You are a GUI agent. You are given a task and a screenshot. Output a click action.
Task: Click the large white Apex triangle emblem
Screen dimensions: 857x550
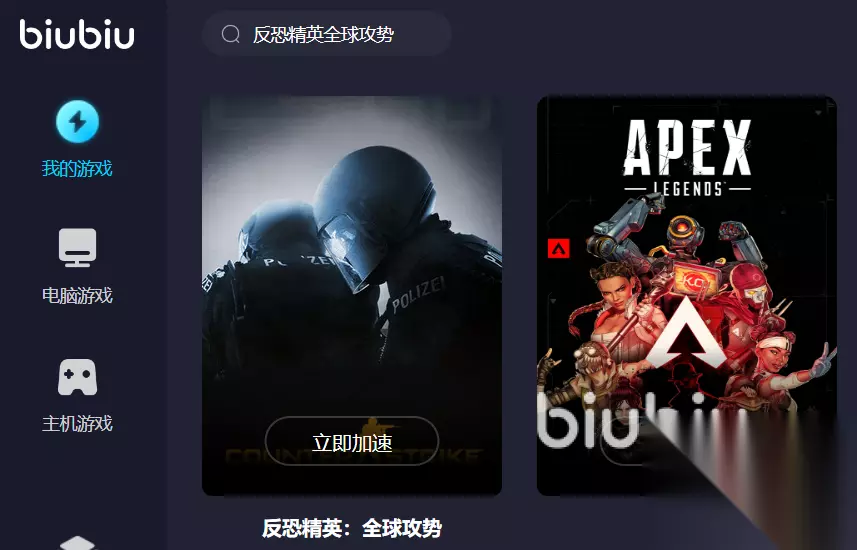[686, 333]
